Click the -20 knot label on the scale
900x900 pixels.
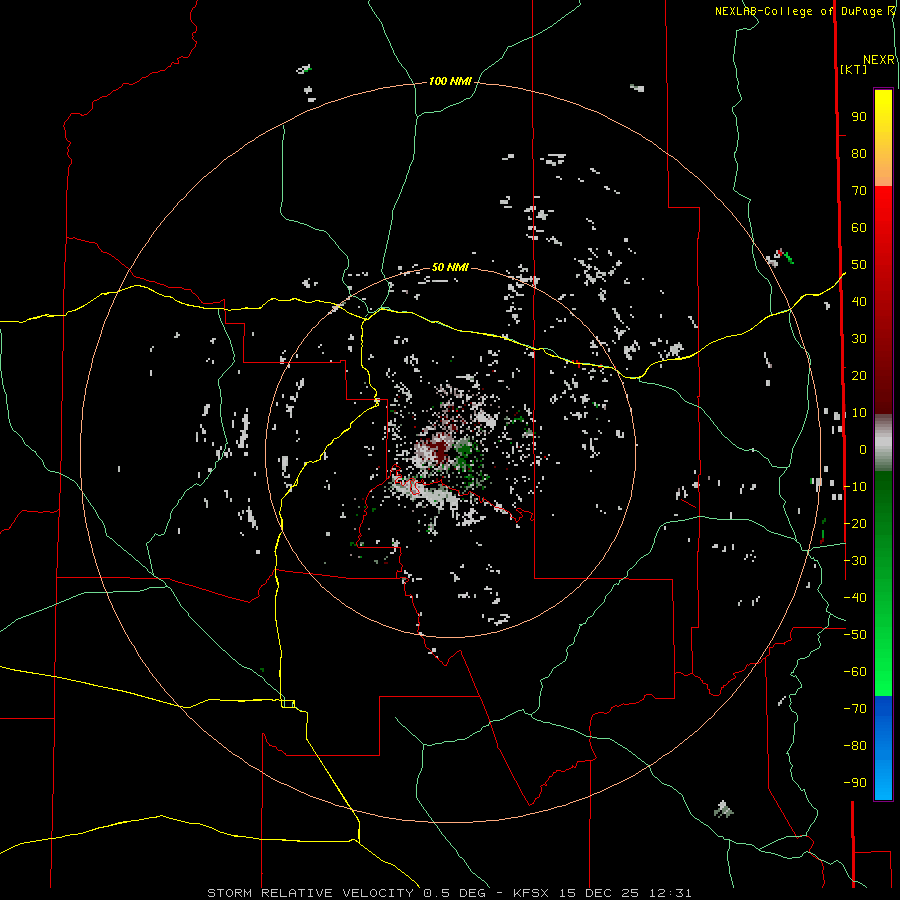pos(855,524)
